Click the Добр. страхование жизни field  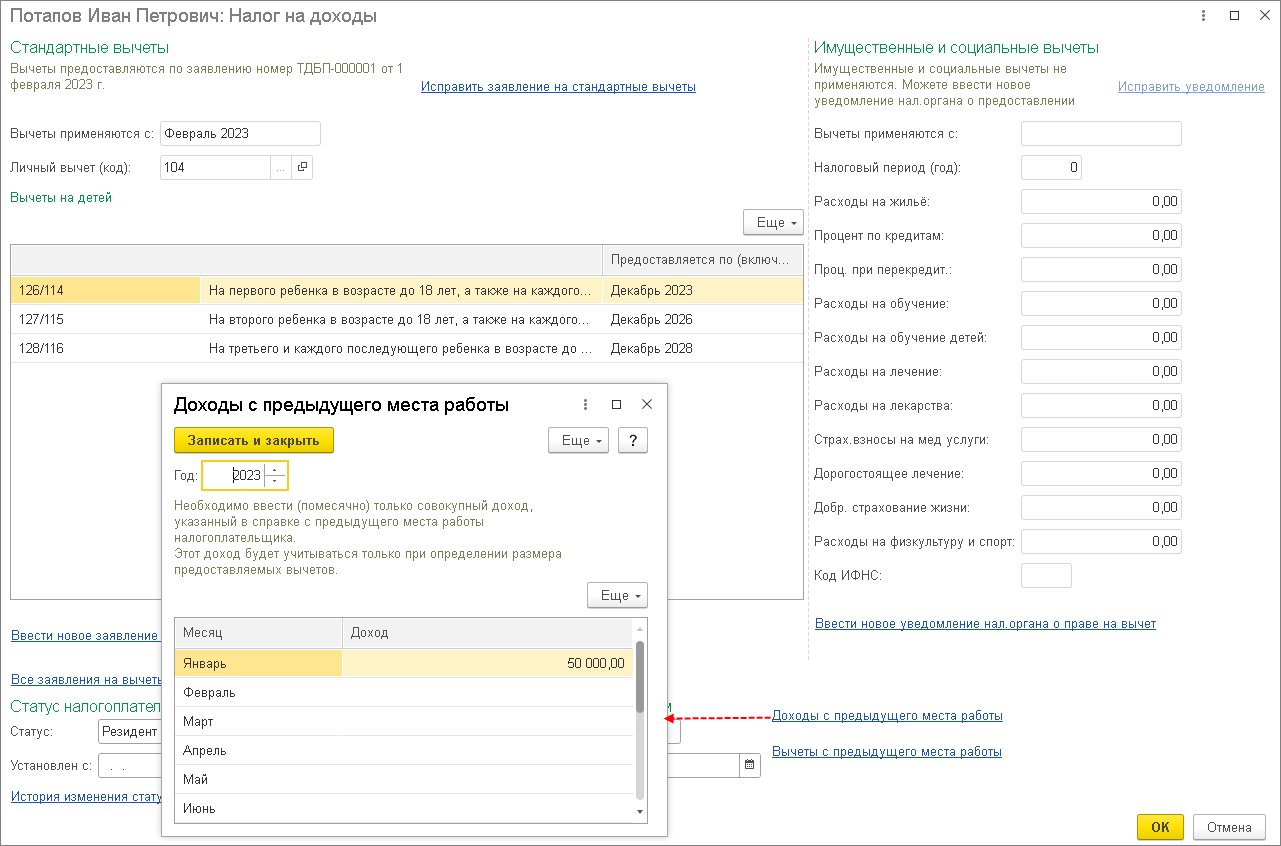tap(1101, 507)
